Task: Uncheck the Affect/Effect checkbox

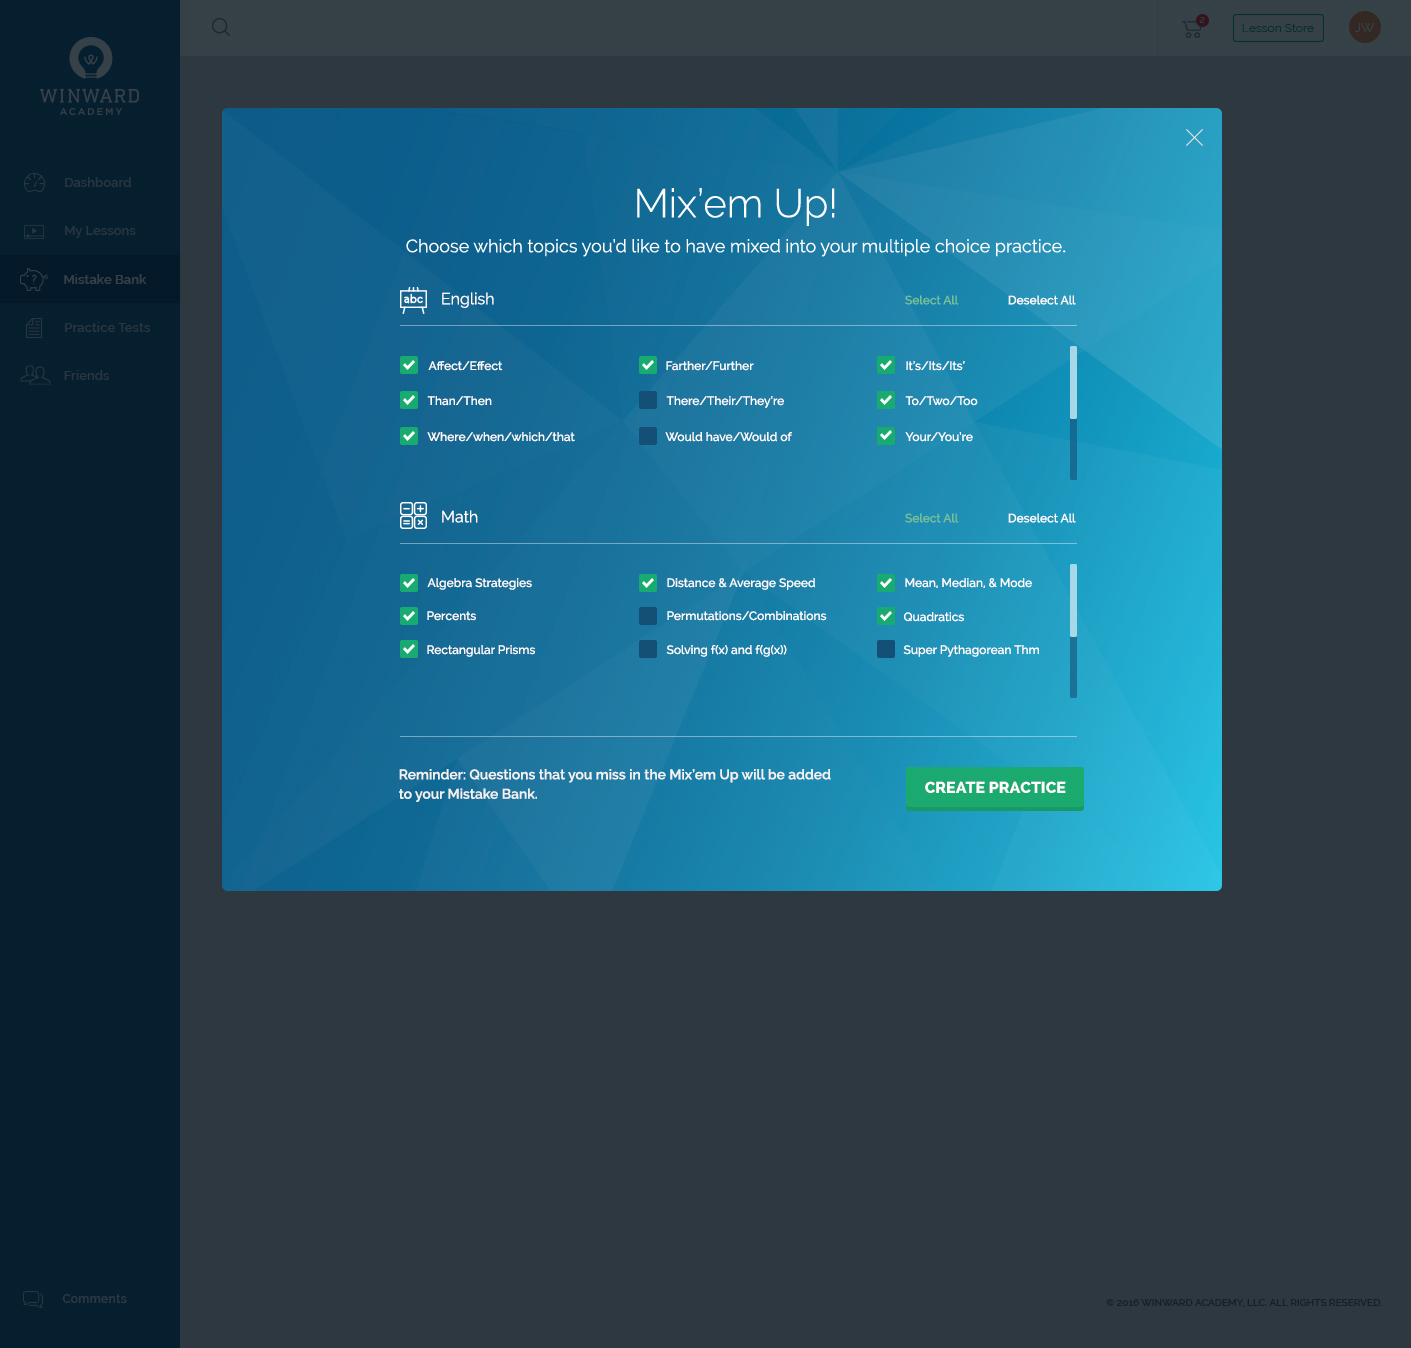Action: click(x=409, y=365)
